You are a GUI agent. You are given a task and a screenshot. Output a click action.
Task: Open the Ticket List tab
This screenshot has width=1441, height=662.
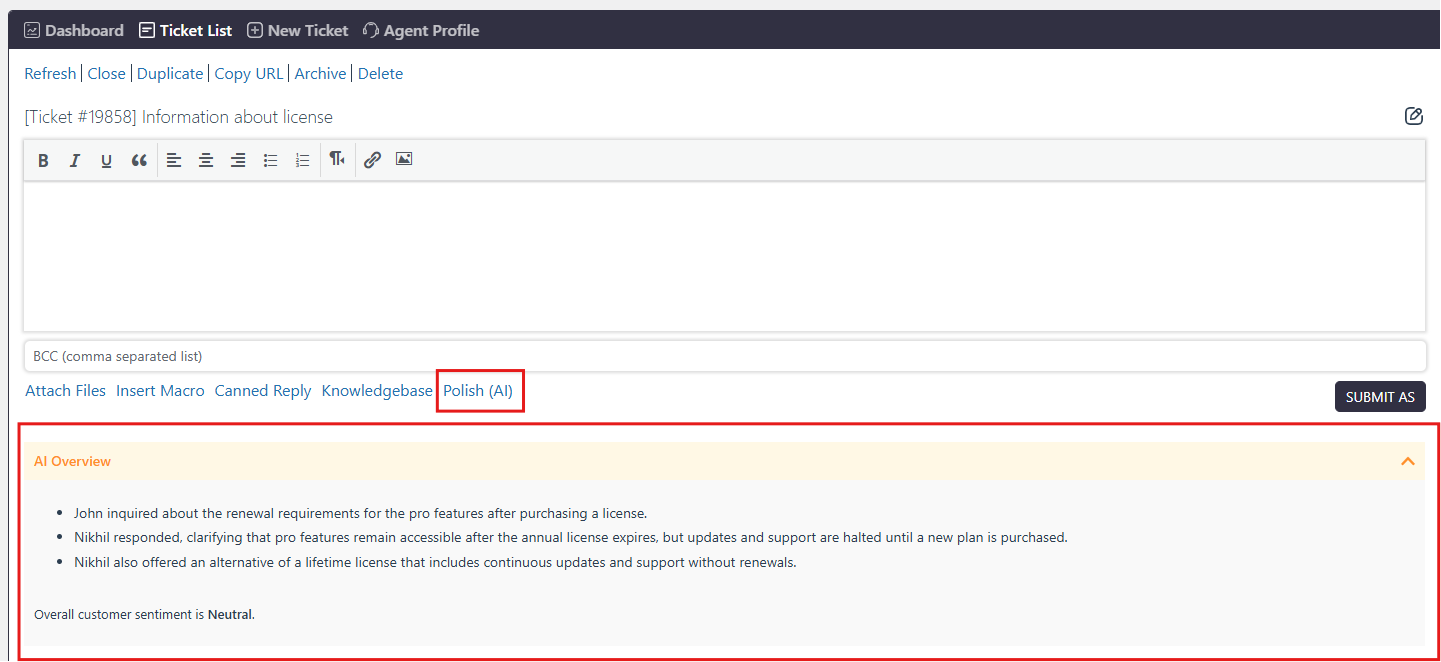(x=186, y=31)
